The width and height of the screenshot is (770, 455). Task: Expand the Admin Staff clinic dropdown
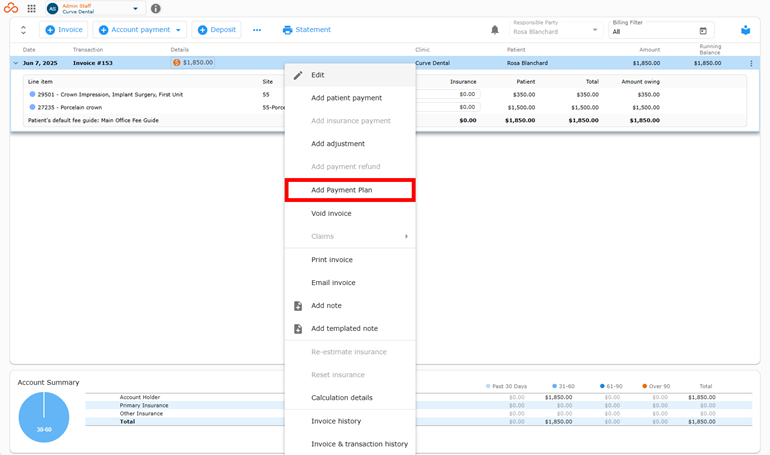pyautogui.click(x=136, y=9)
